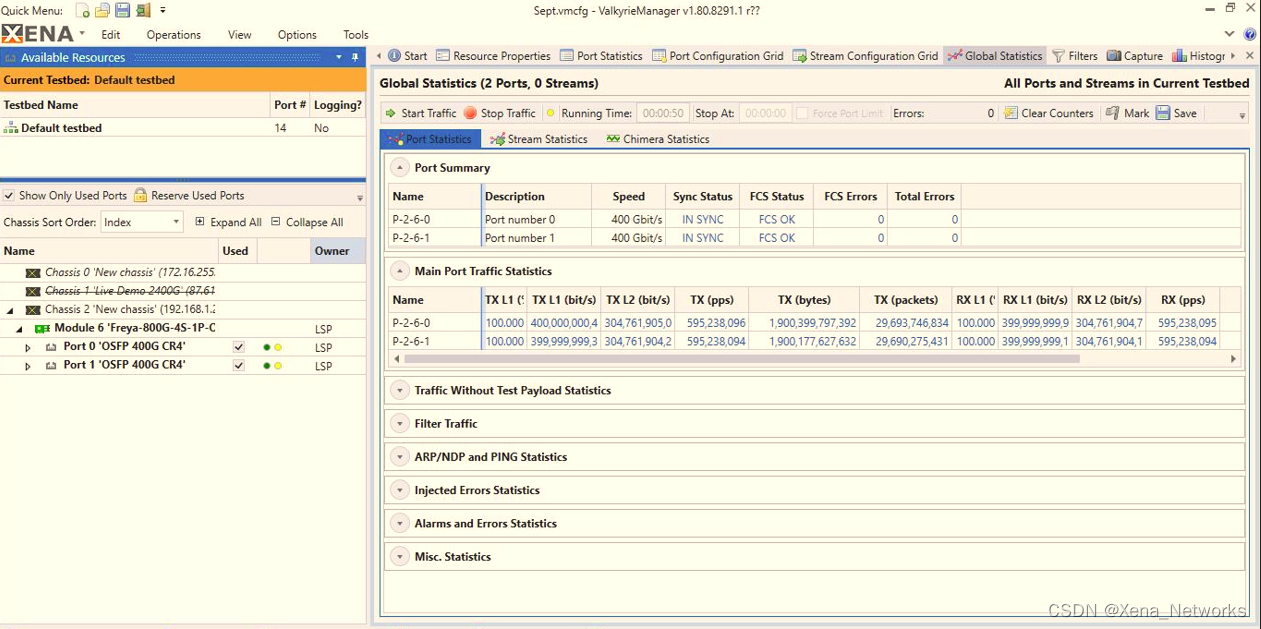This screenshot has height=629, width=1261.
Task: Open the statistics toolbar overflow arrow
Action: 1242,115
